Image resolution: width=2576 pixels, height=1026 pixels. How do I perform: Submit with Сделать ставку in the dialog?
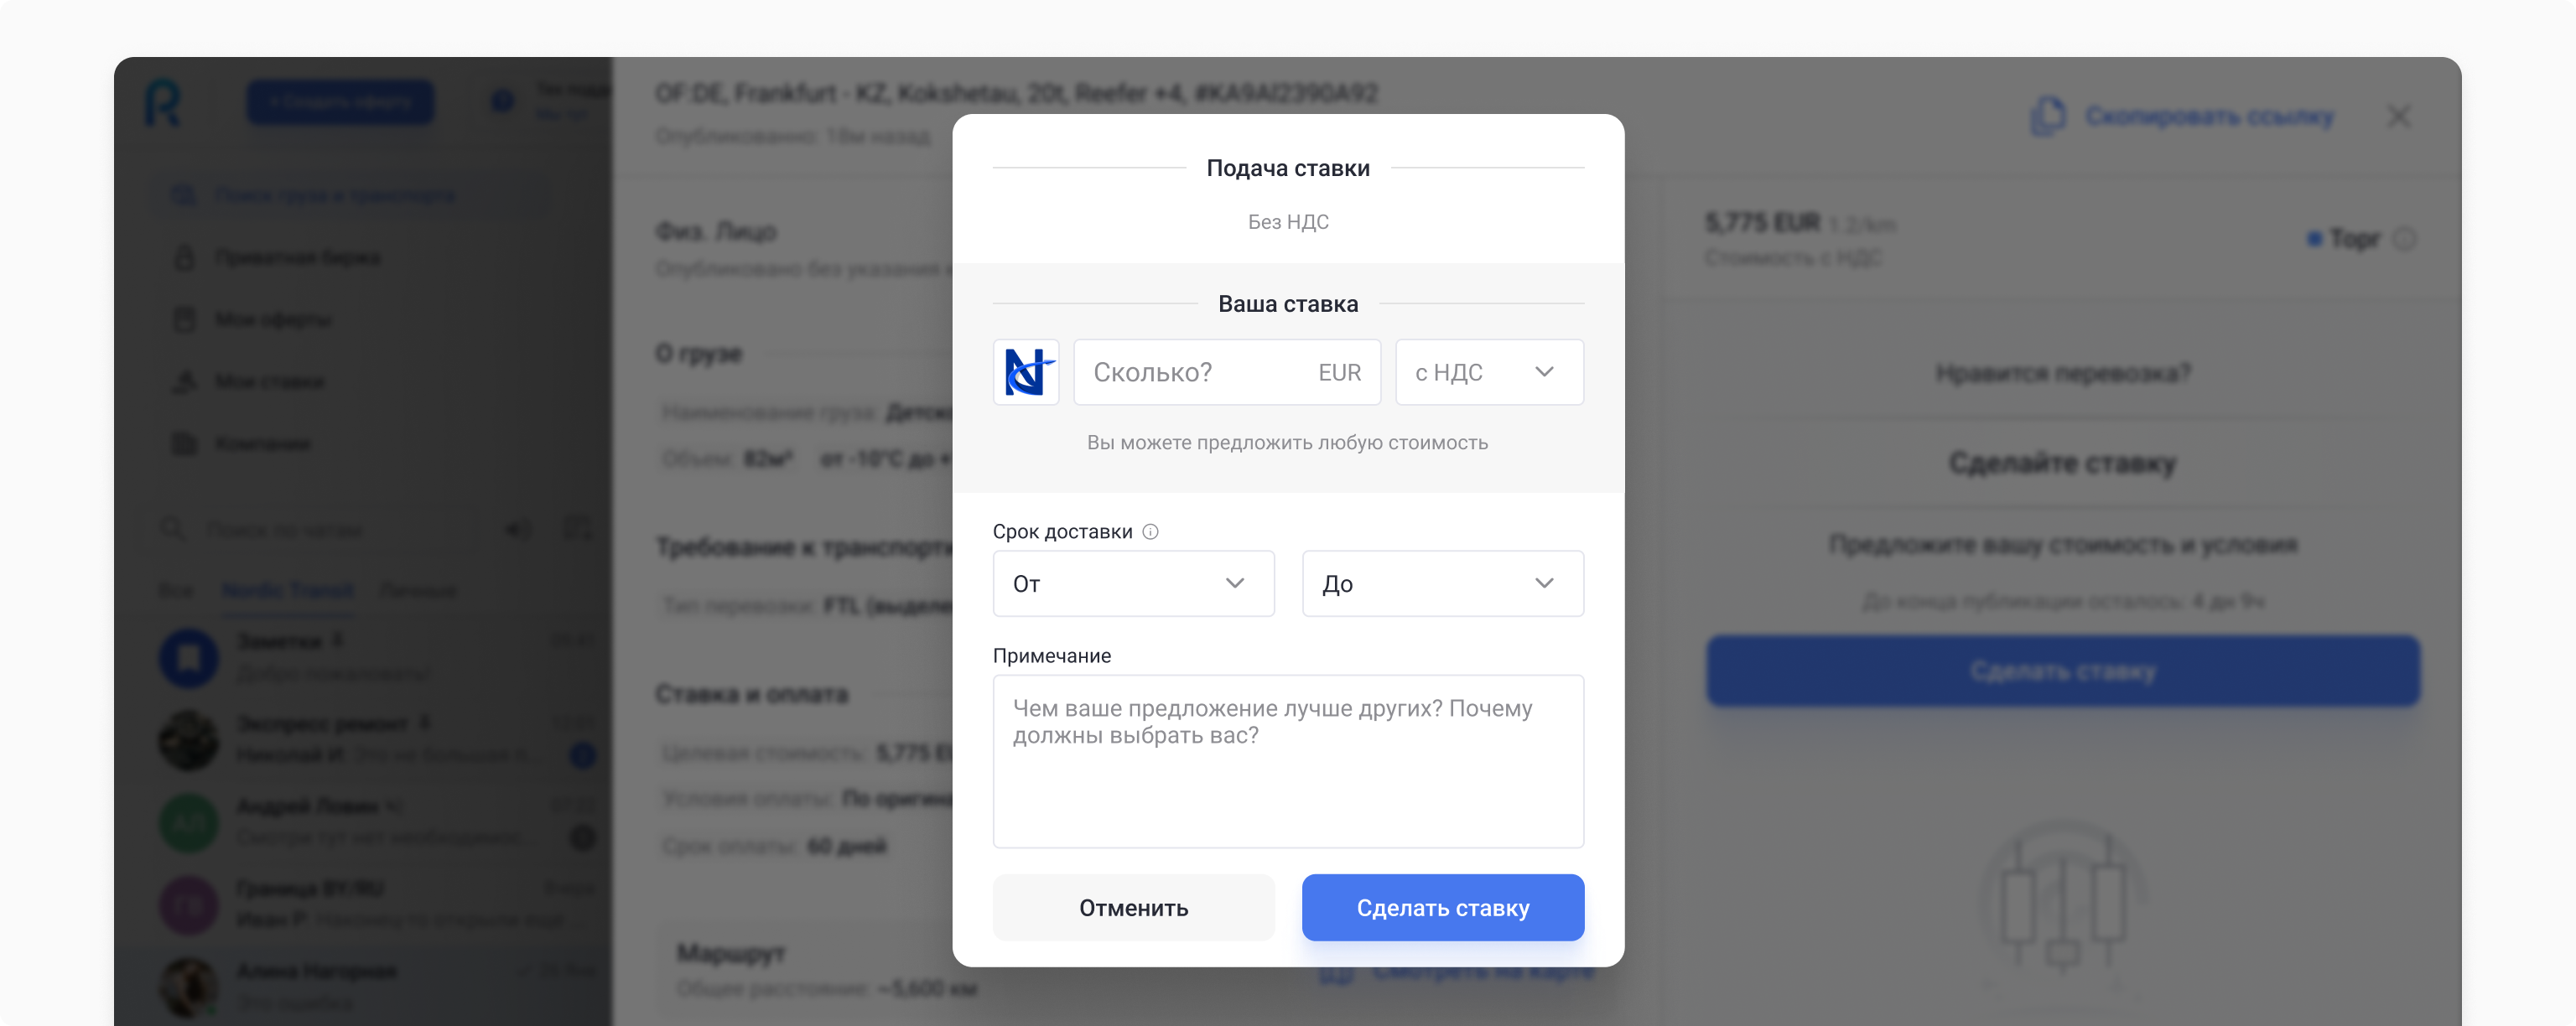coord(1442,907)
